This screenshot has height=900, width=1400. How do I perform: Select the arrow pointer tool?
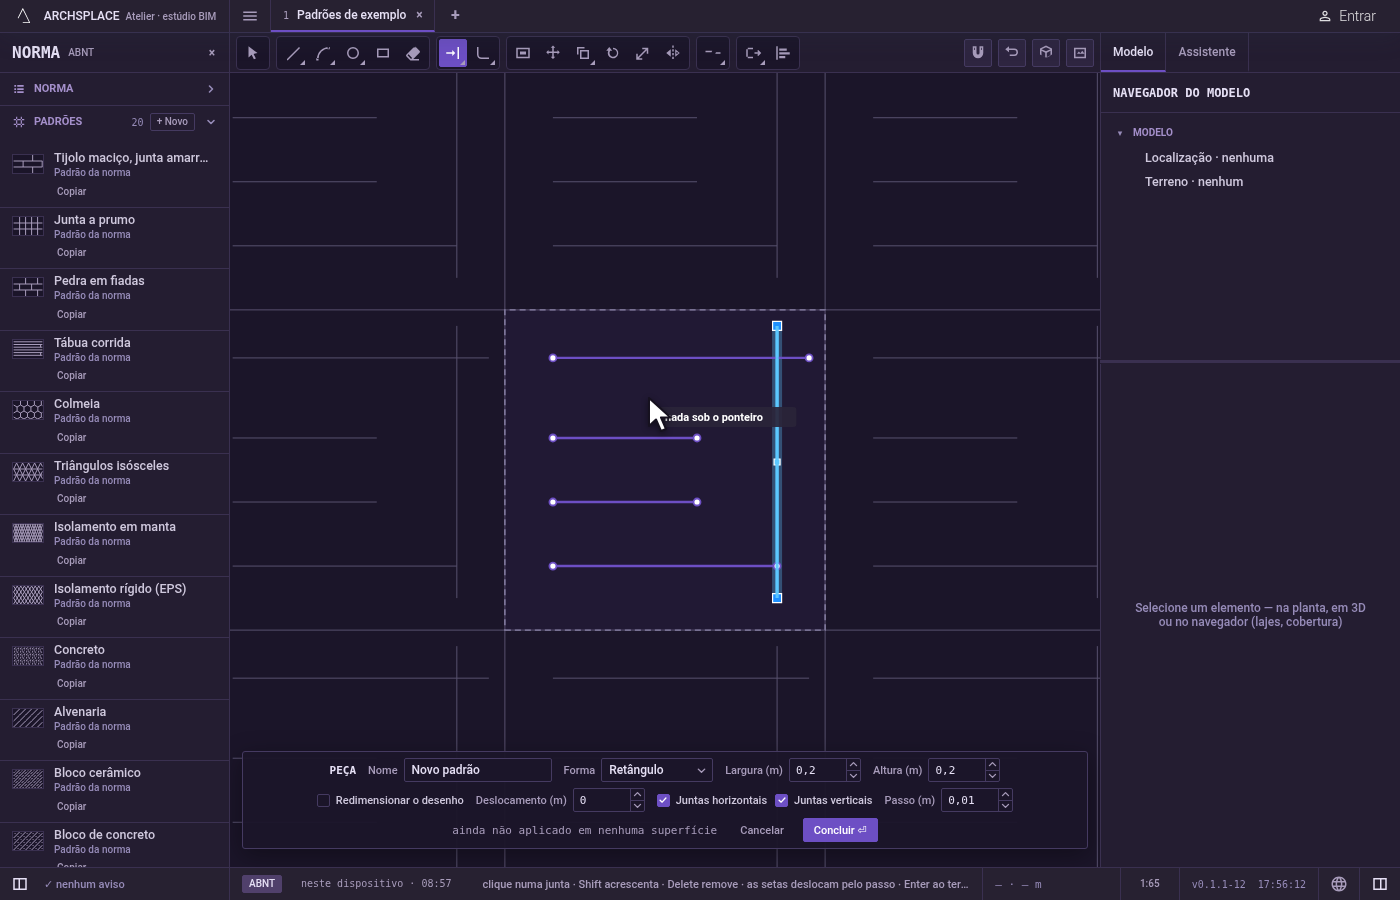(252, 53)
